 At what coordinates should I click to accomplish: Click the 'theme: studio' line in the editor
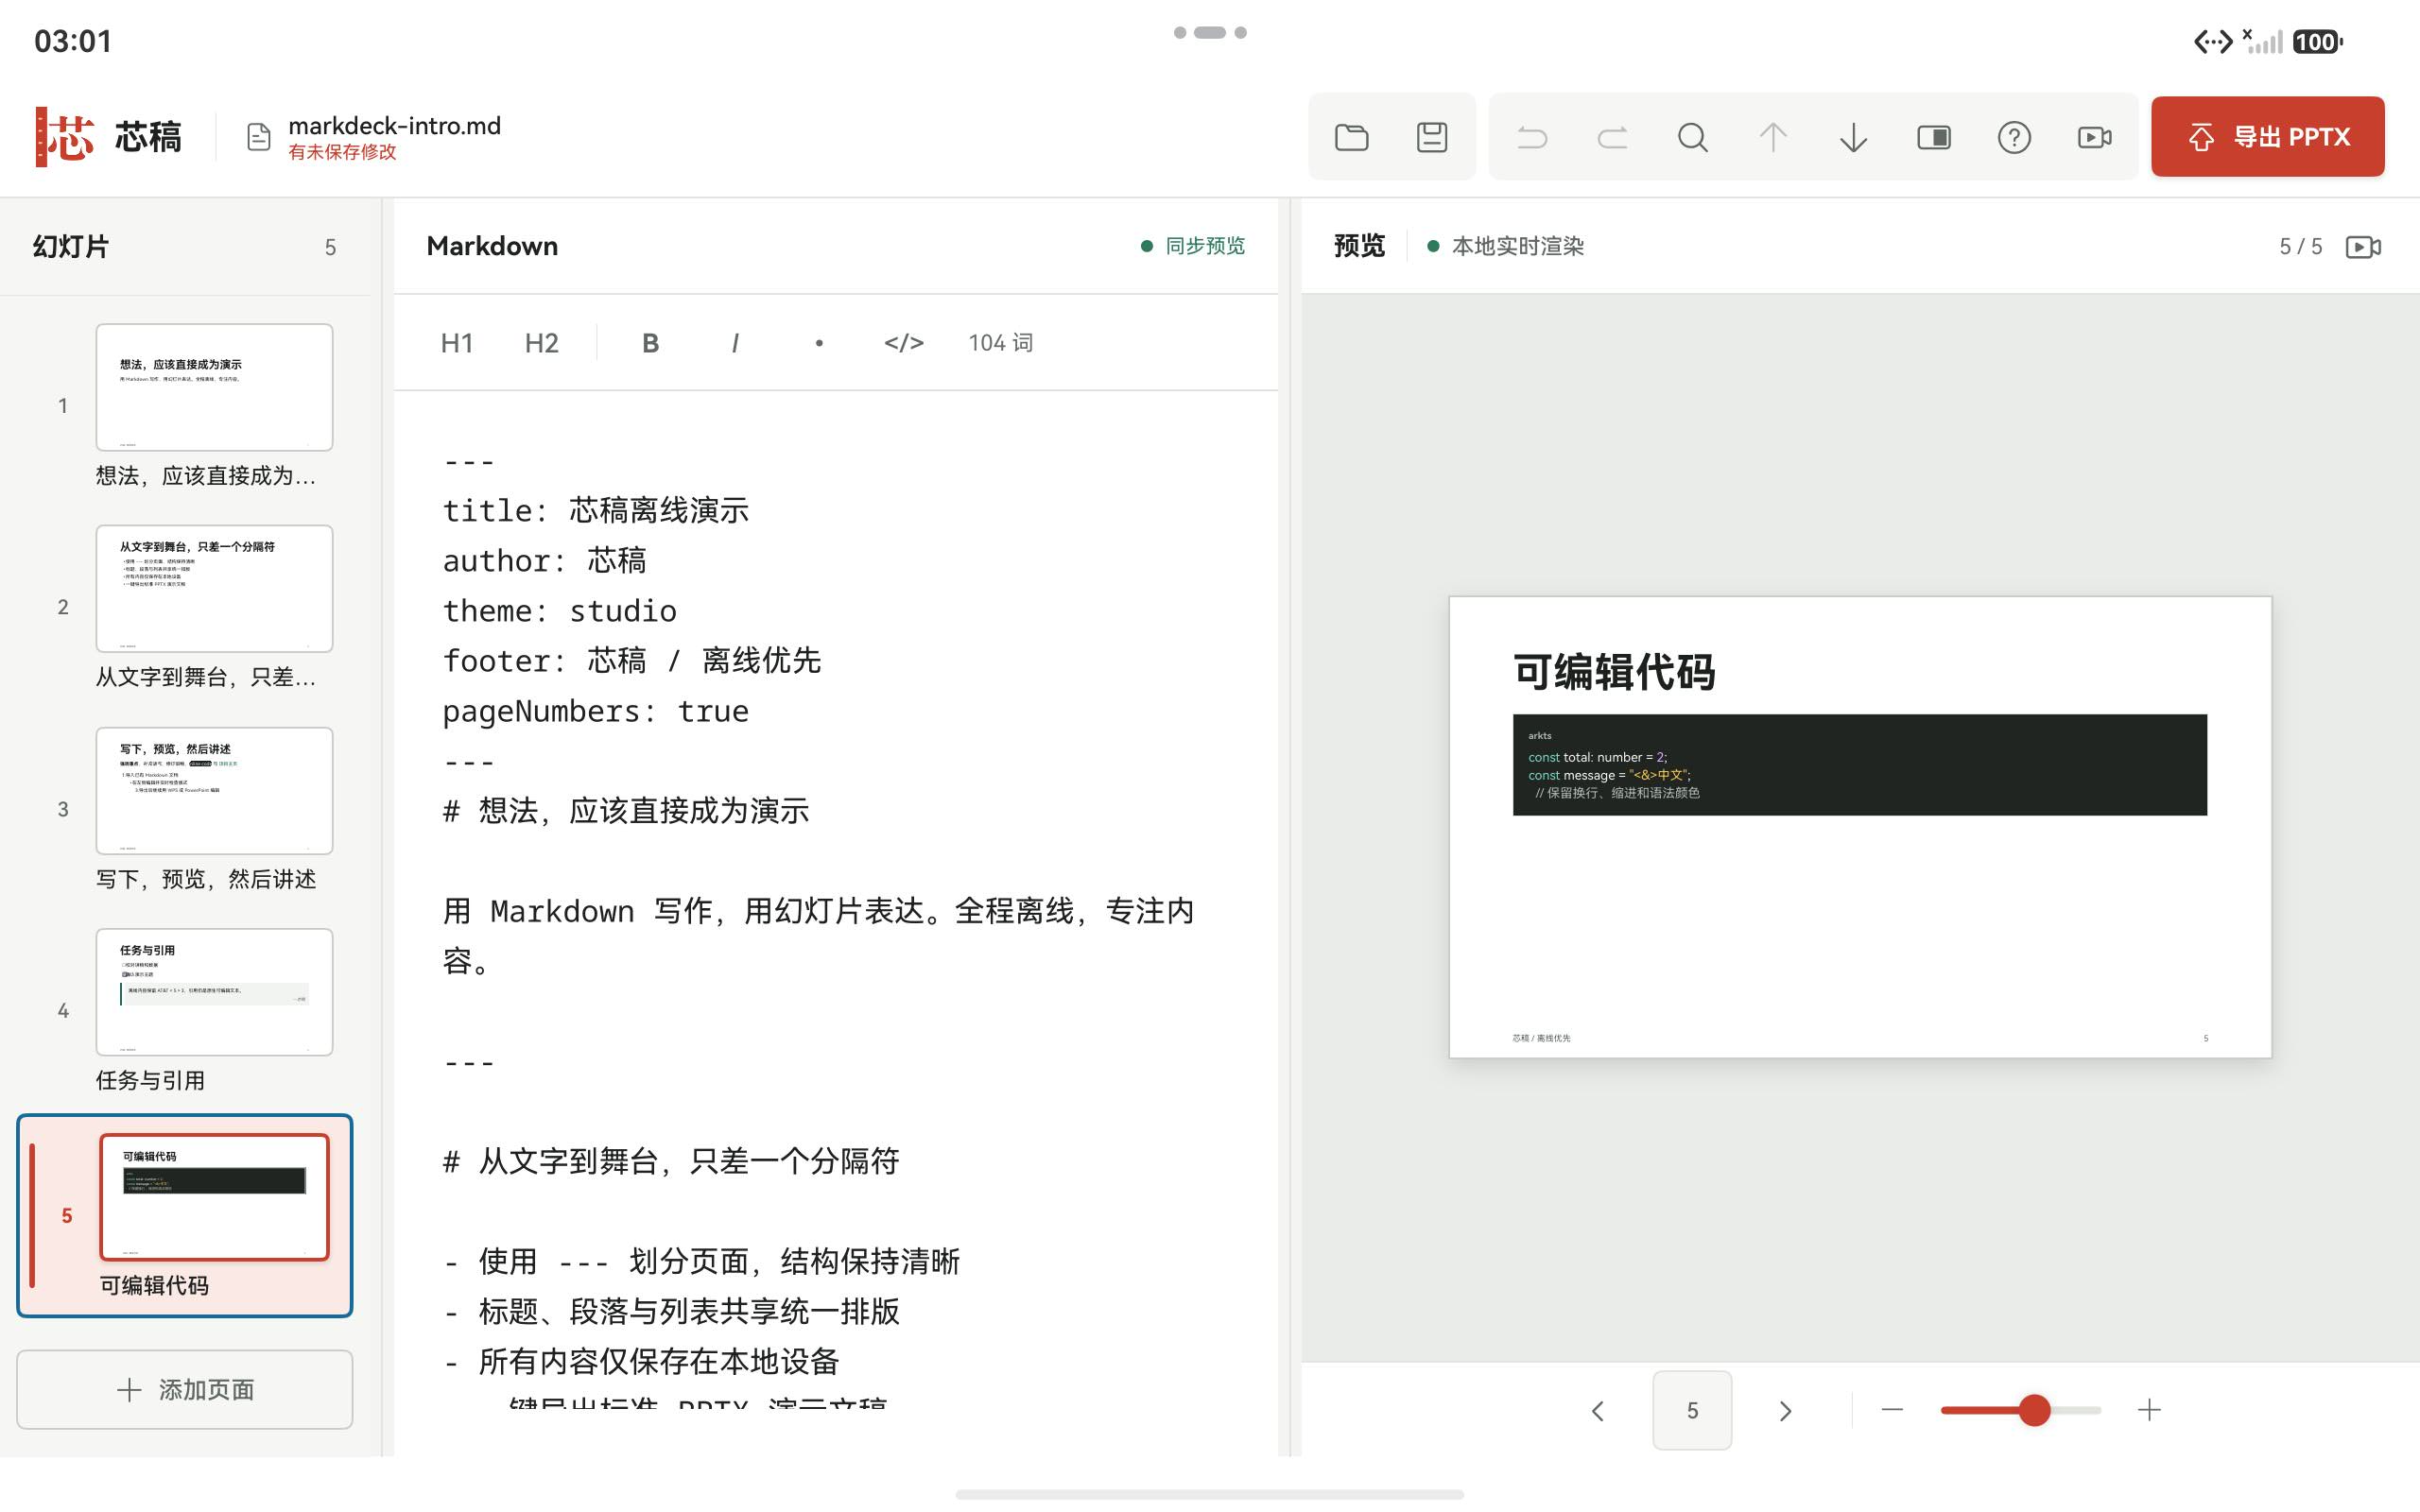[560, 611]
